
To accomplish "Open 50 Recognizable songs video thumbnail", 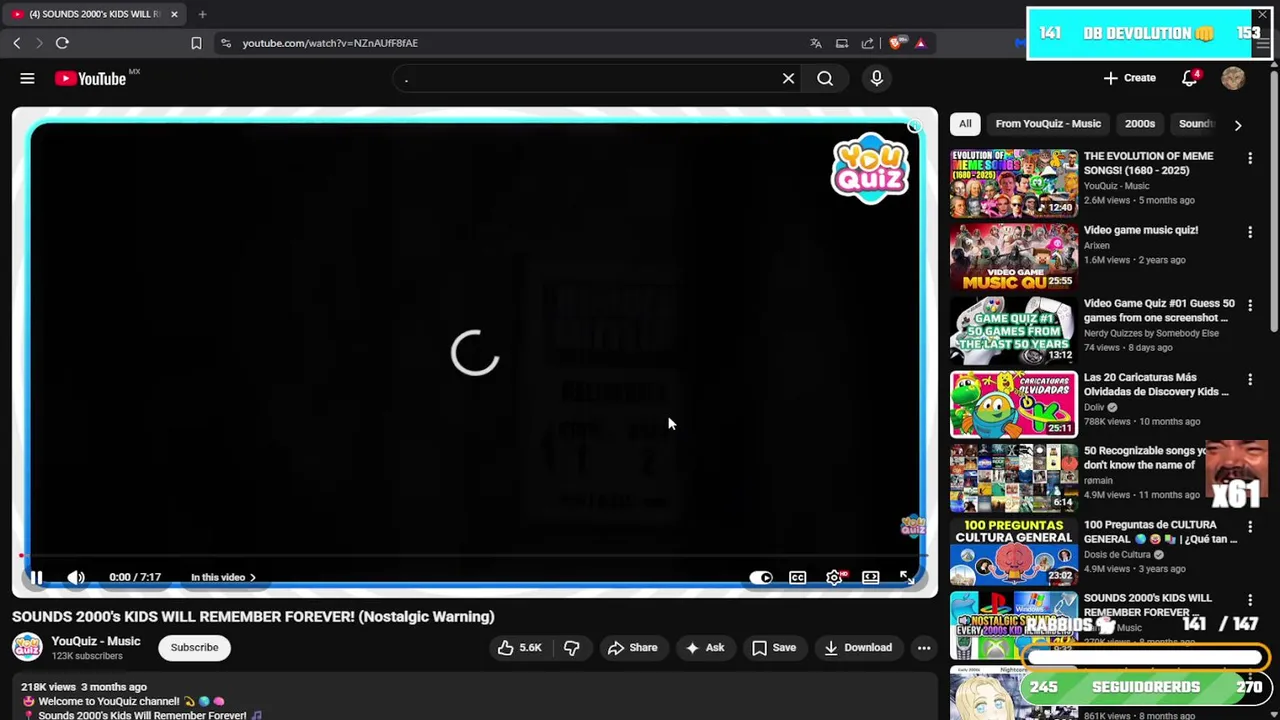I will tap(1014, 478).
